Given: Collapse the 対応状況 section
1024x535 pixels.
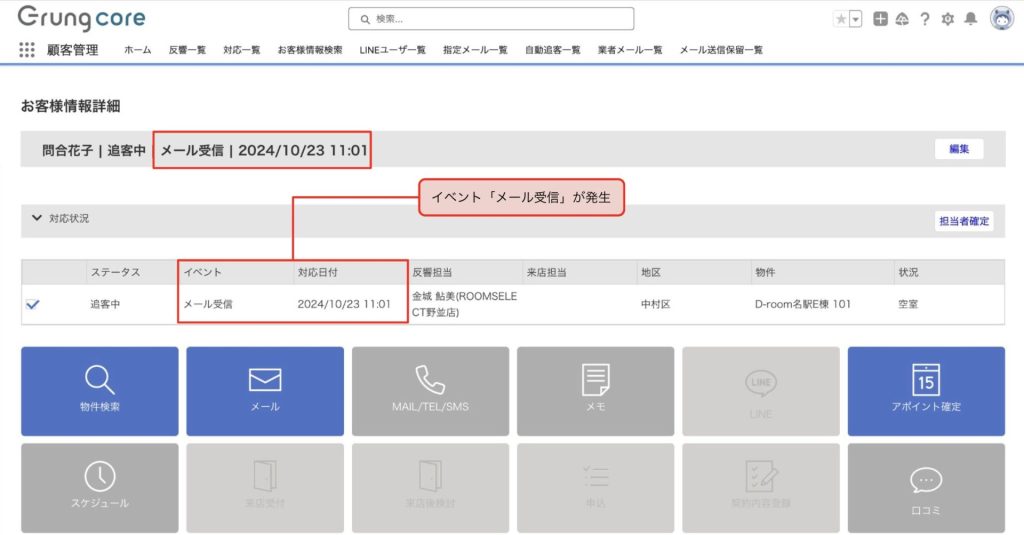Looking at the screenshot, I should pos(37,218).
